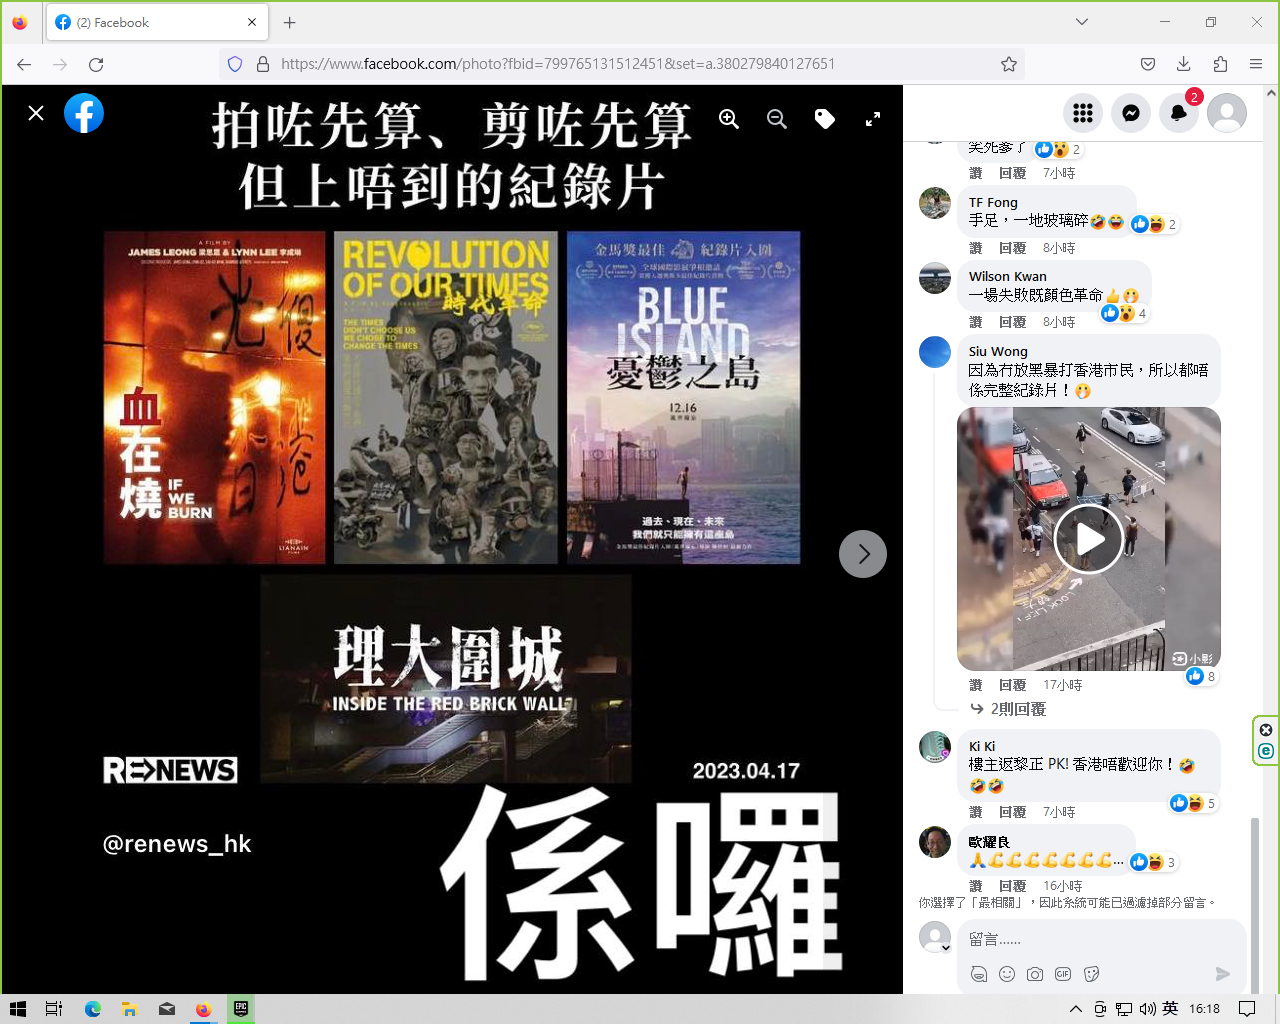Bookmark this page with the star
Viewport: 1280px width, 1024px height.
click(x=1009, y=64)
